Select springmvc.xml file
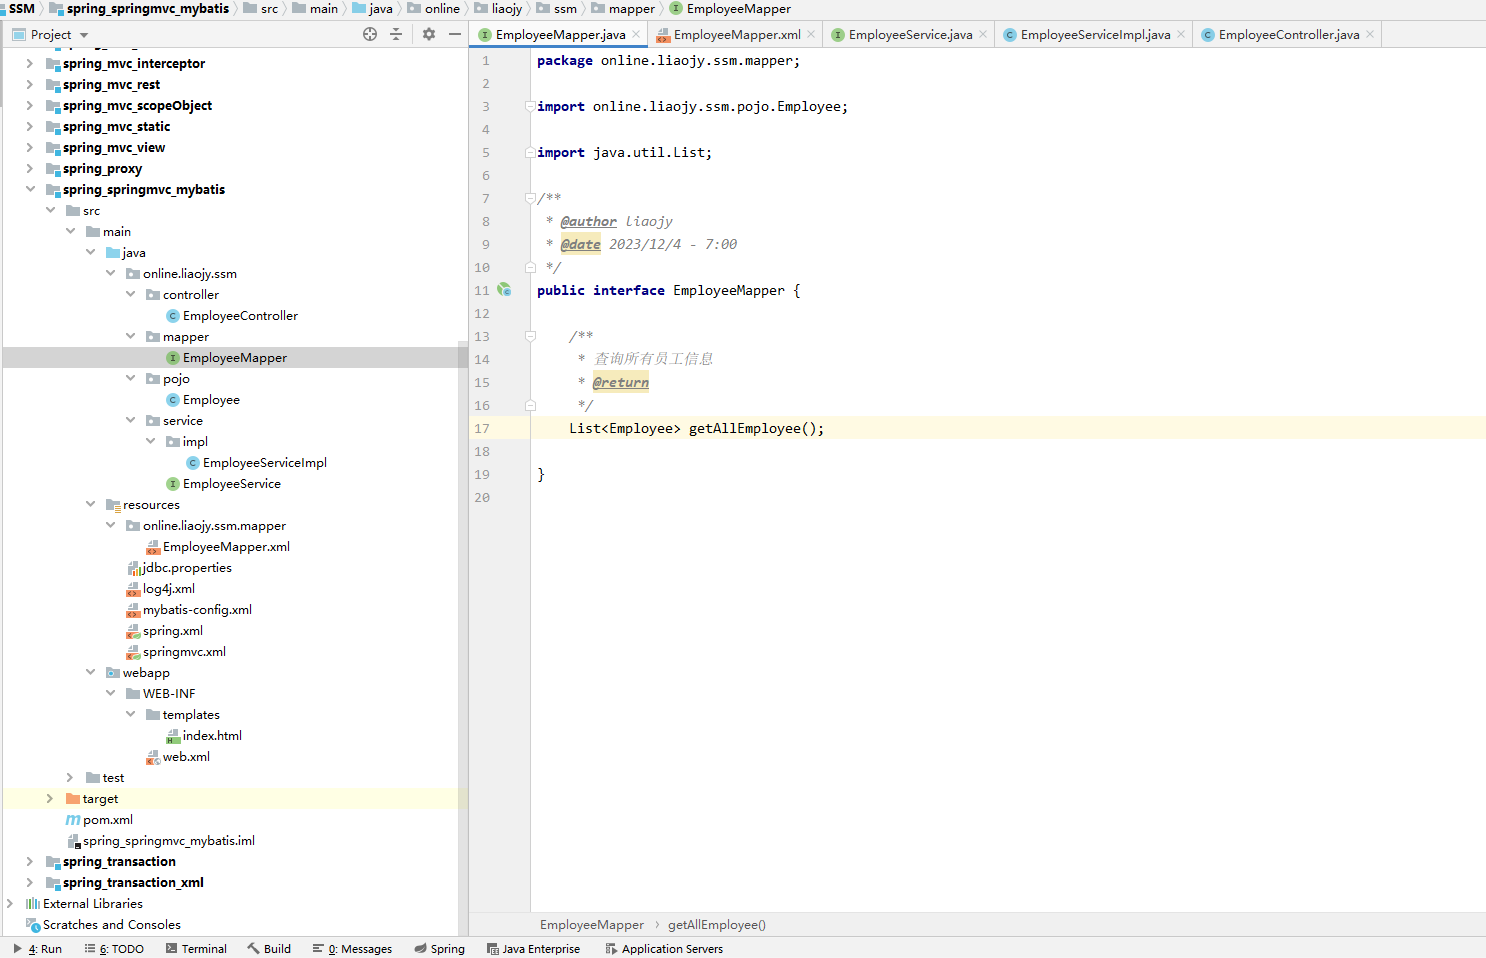The image size is (1486, 958). coord(184,651)
